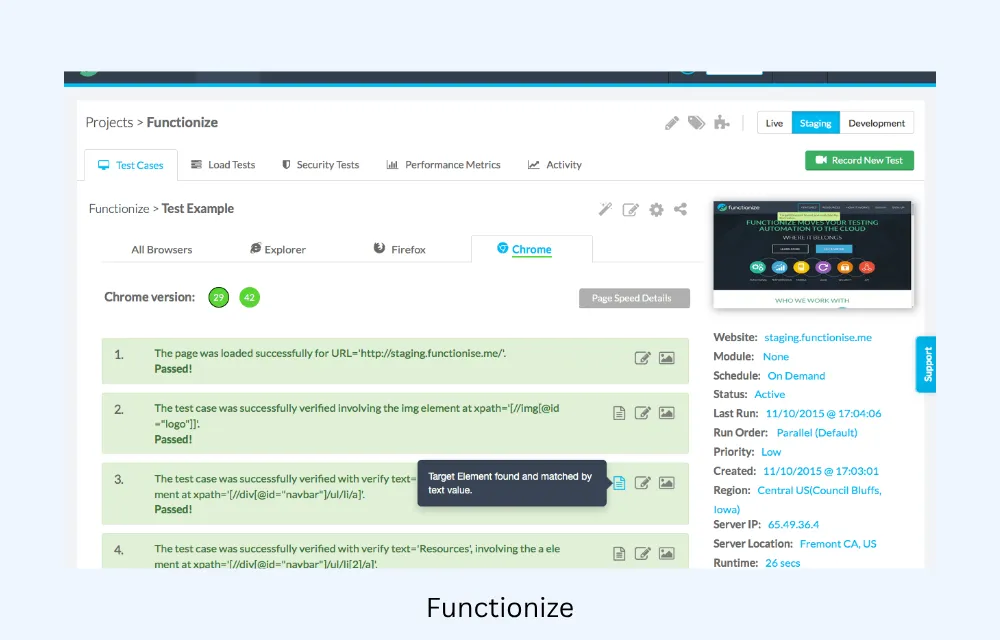Select the Explorer browser tab
Screen dimensions: 1000x640
[278, 249]
